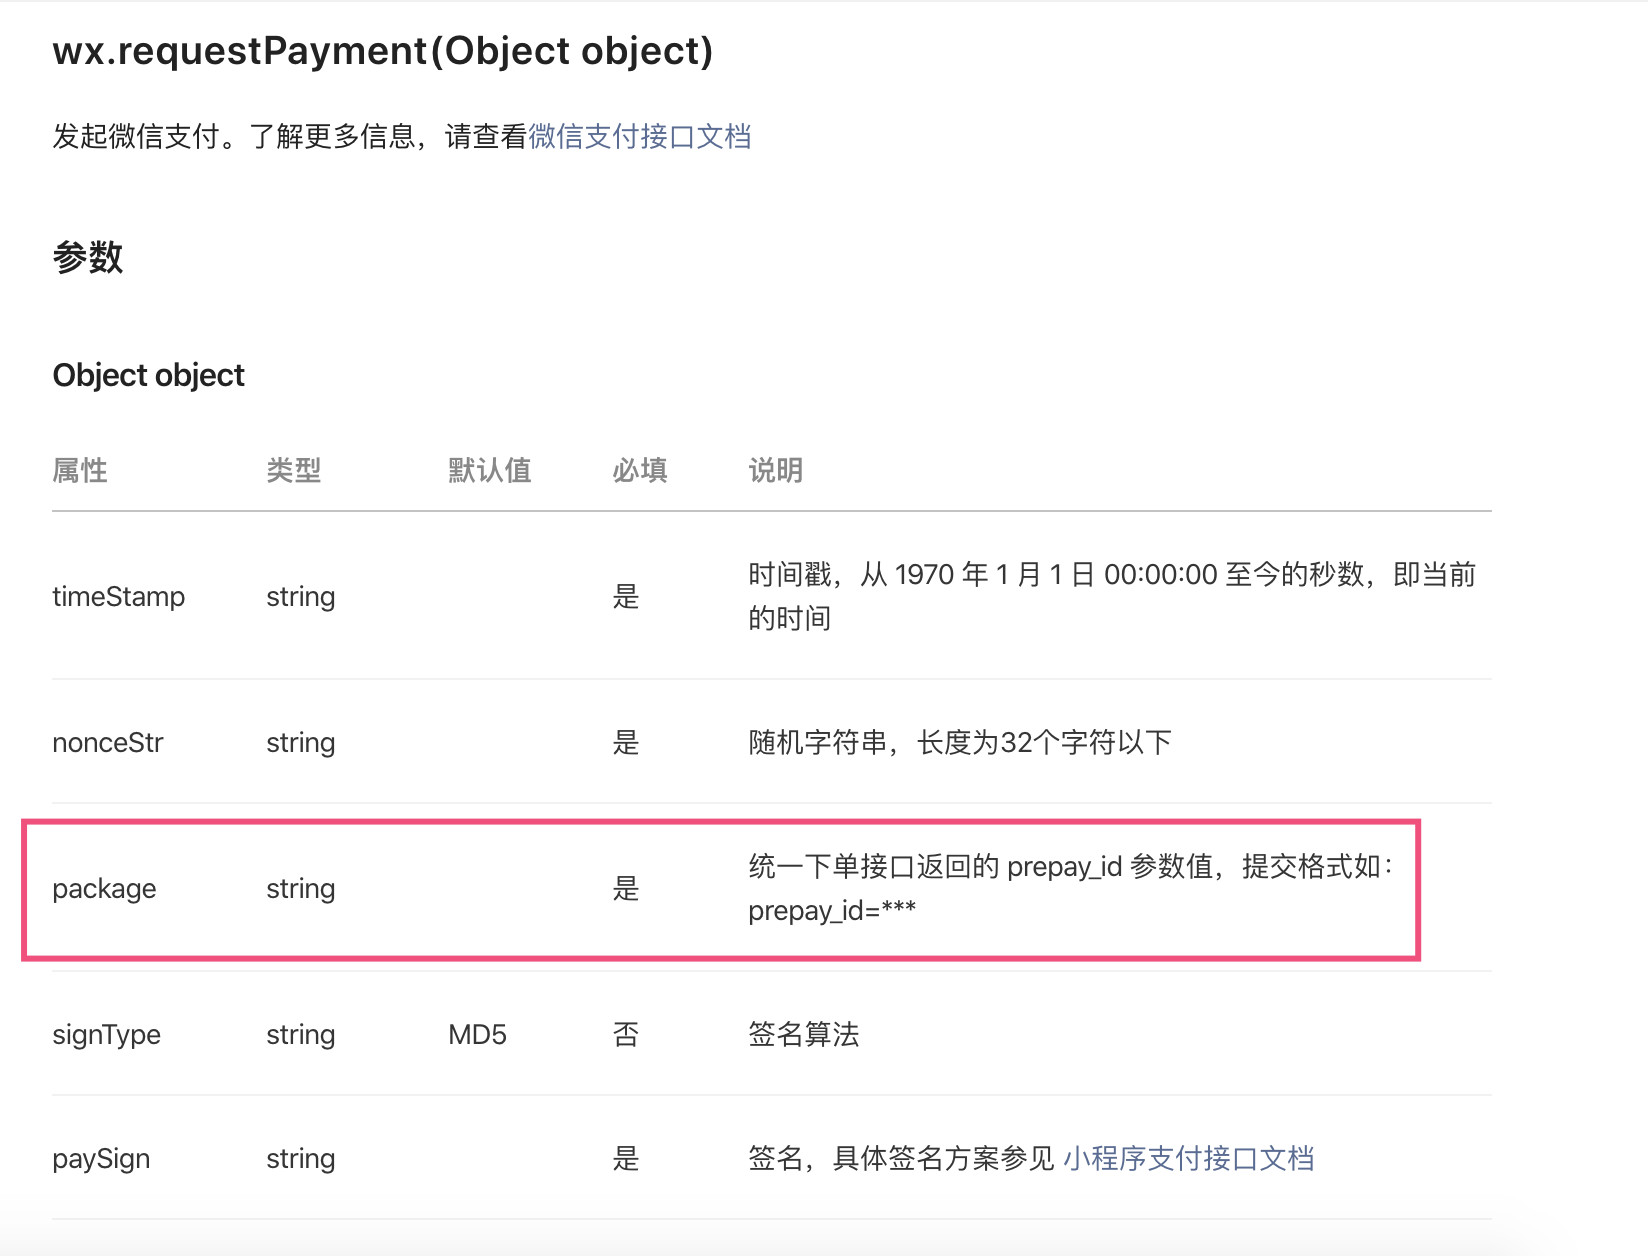This screenshot has height=1256, width=1648.
Task: Click the 时间戳 description of timeStamp
Action: pos(1112,596)
